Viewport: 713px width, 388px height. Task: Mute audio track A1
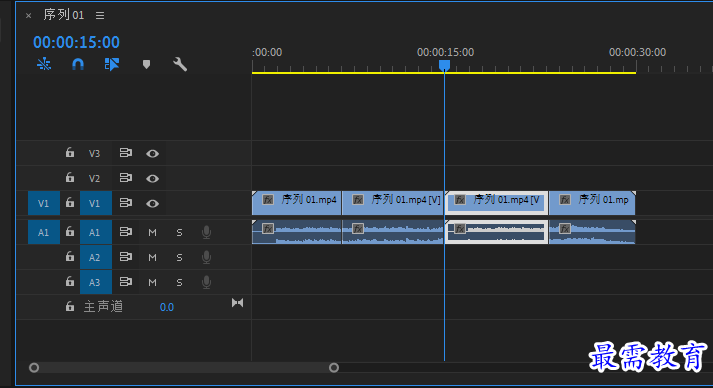[152, 233]
